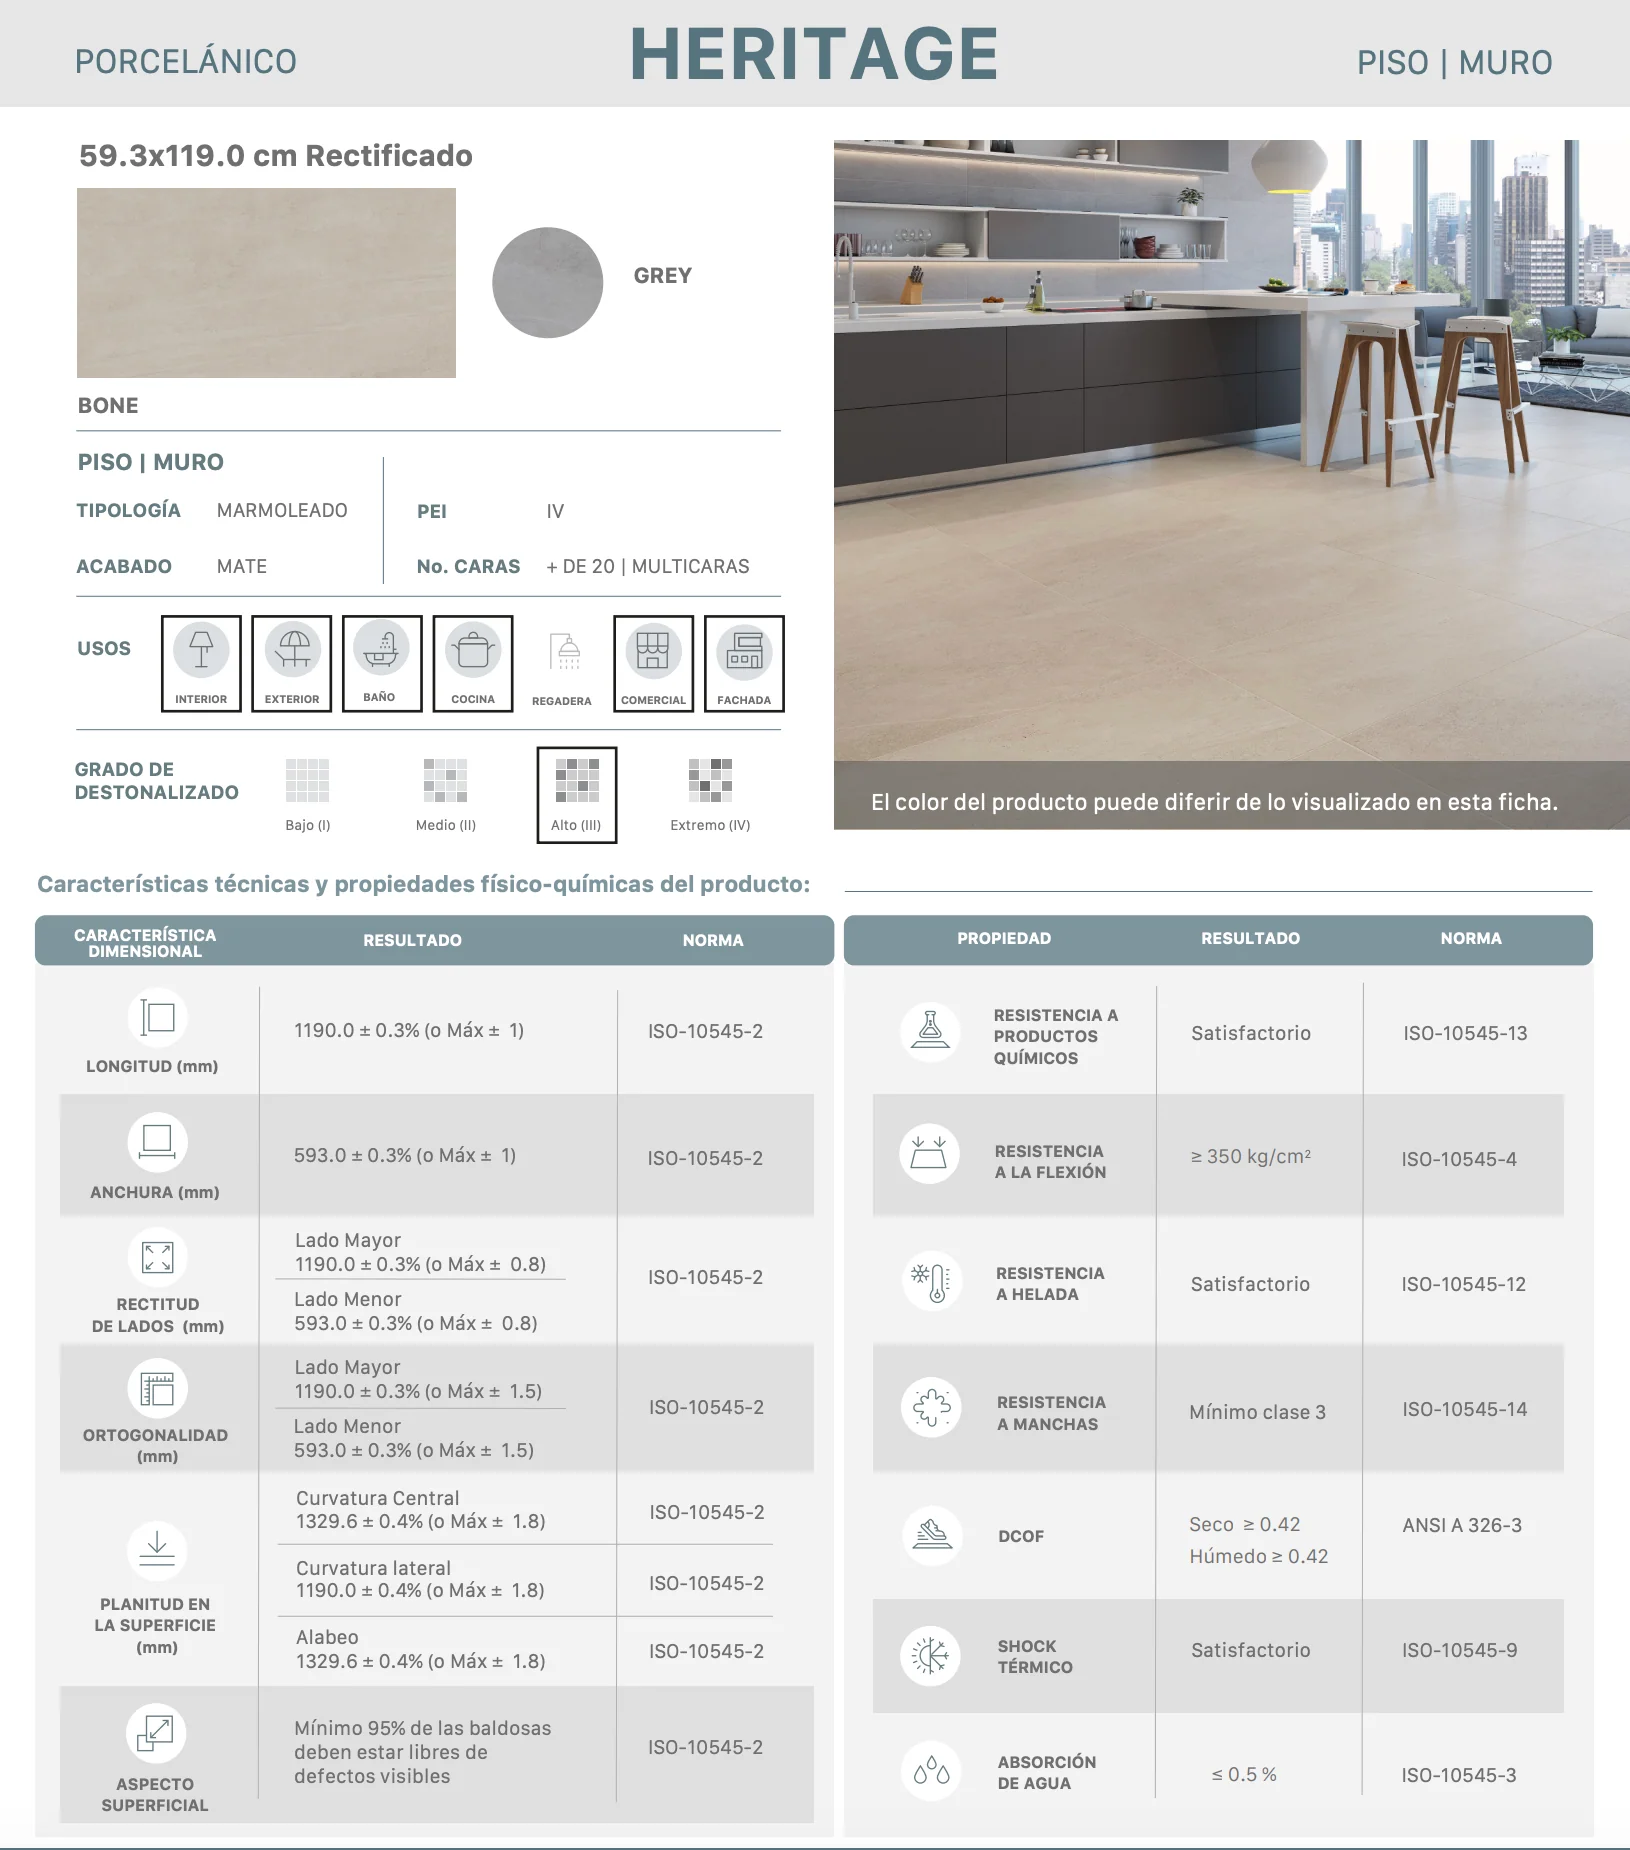The height and width of the screenshot is (1850, 1630).
Task: Select the Shock térmico icon
Action: [x=931, y=1655]
